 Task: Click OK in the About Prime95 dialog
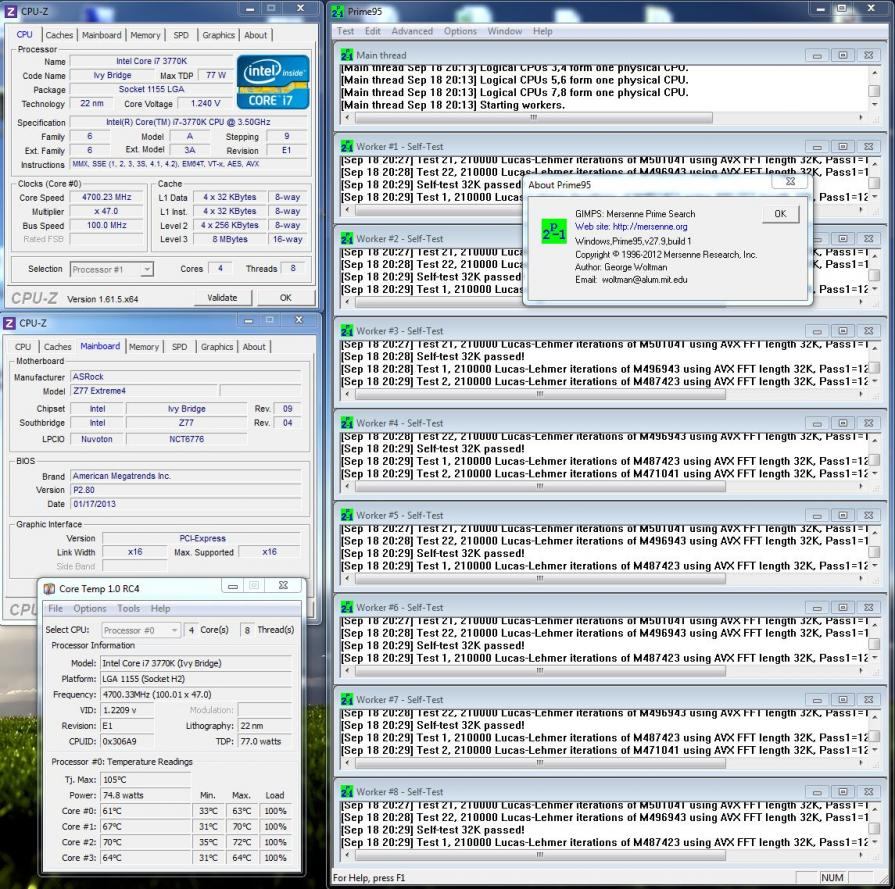(780, 214)
